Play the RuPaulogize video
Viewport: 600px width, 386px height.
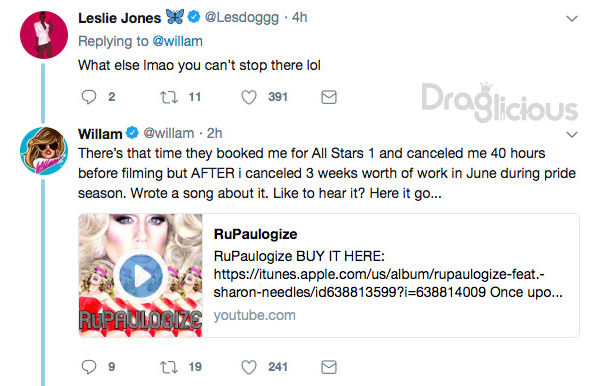click(141, 276)
